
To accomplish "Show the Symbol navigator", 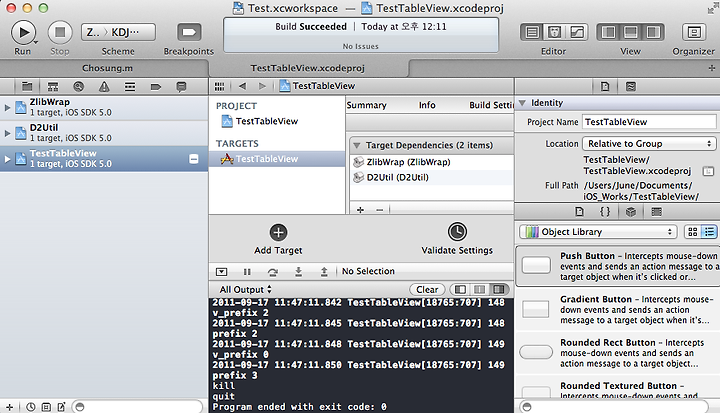I will click(x=53, y=86).
